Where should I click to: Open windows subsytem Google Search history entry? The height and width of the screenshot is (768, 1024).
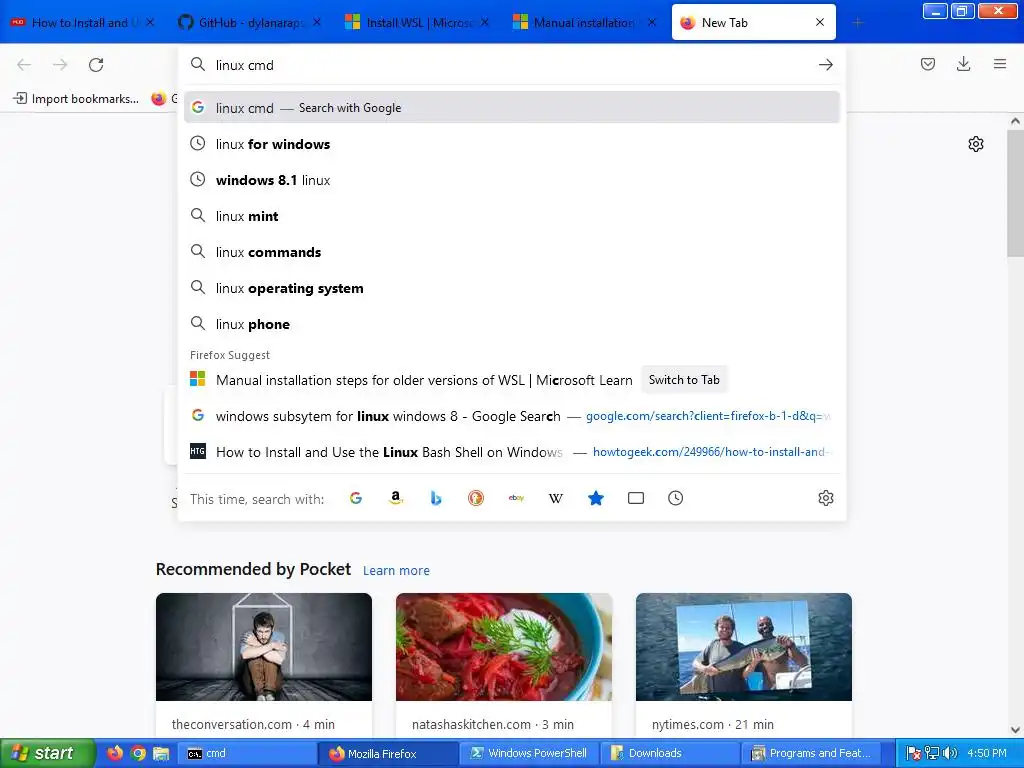pos(511,416)
